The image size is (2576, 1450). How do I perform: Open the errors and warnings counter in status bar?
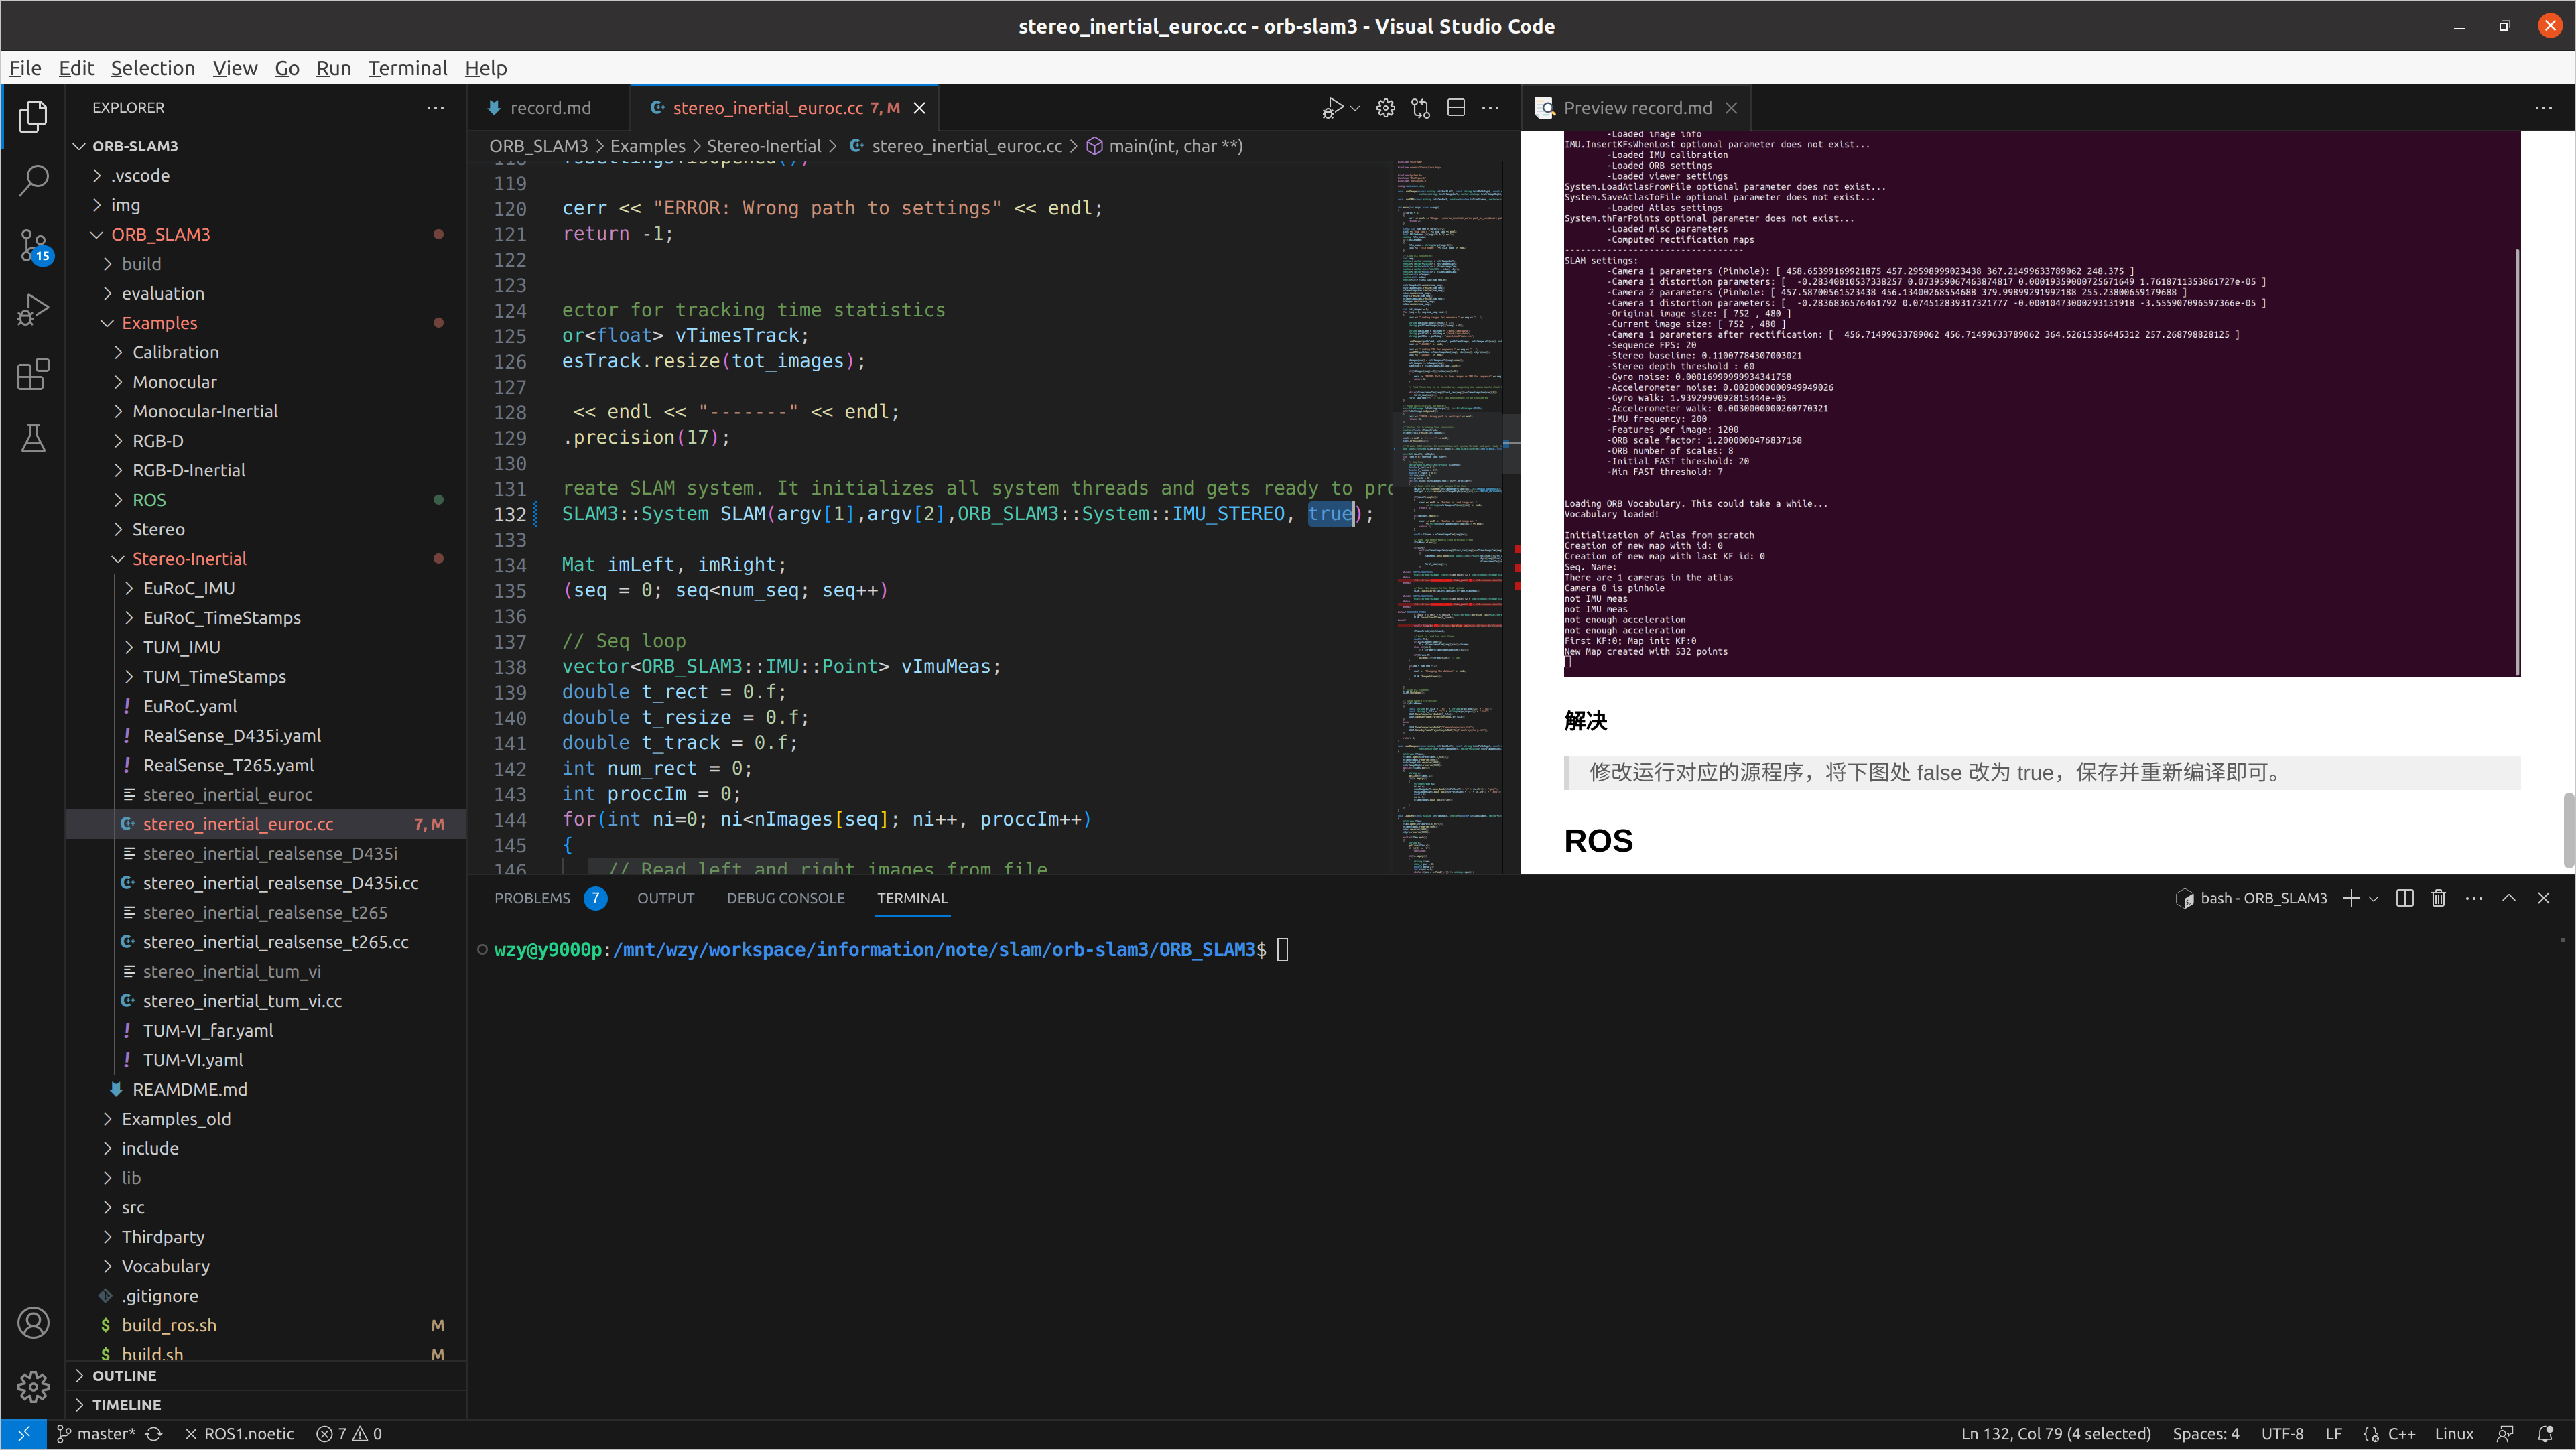point(349,1434)
